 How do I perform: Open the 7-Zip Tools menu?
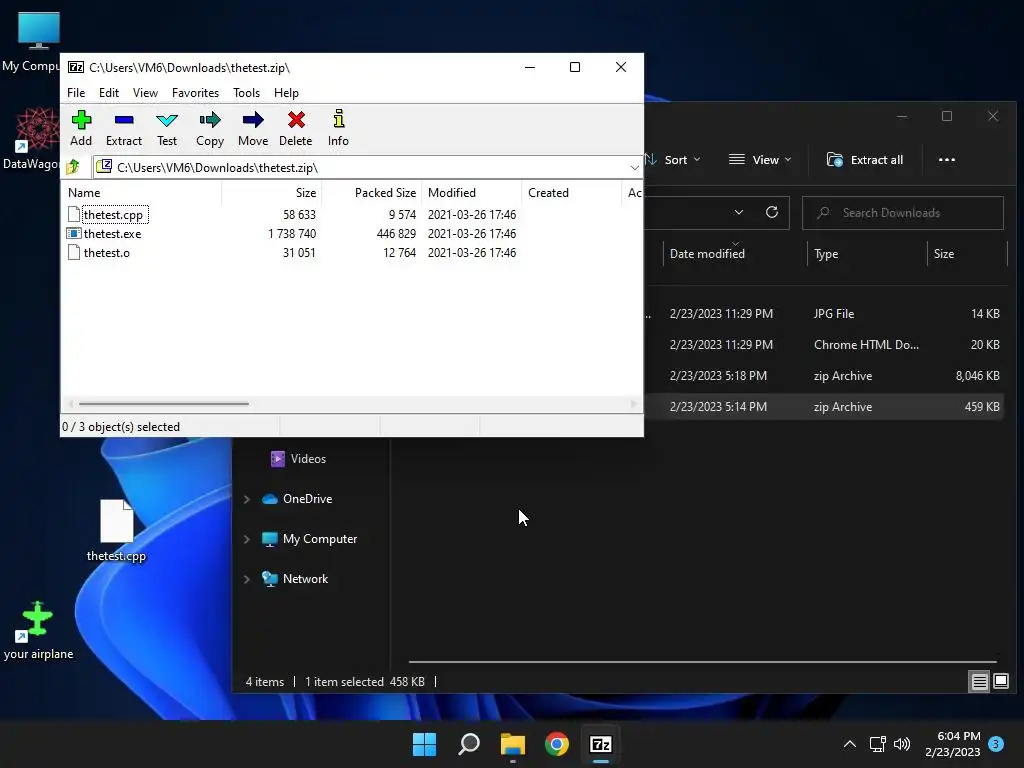tap(246, 93)
